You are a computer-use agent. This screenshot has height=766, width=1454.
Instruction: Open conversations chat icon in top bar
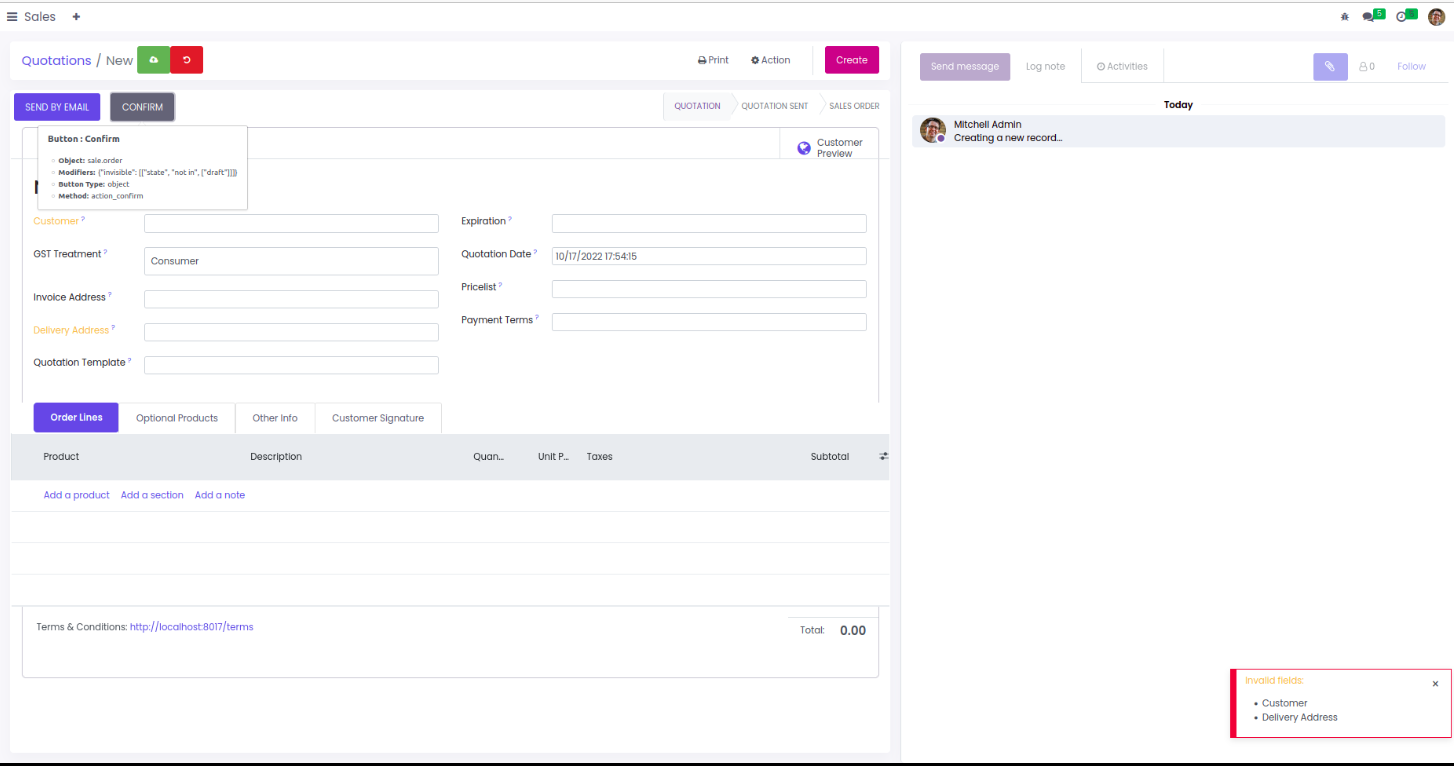(1369, 17)
